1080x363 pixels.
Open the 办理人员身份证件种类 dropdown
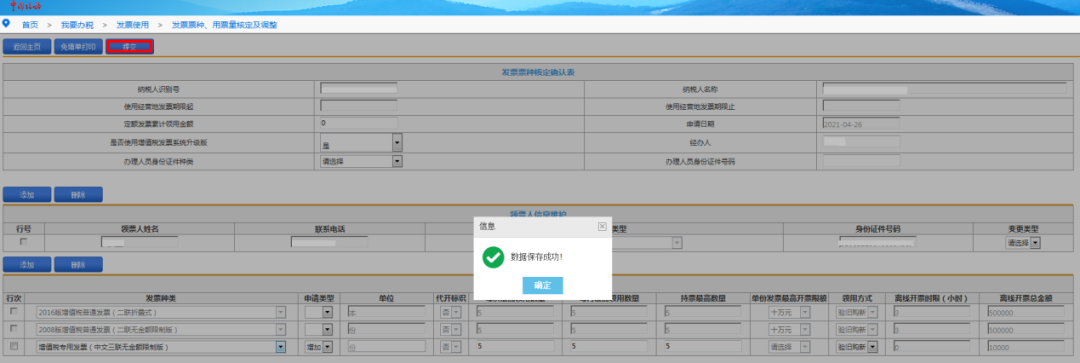coord(362,161)
